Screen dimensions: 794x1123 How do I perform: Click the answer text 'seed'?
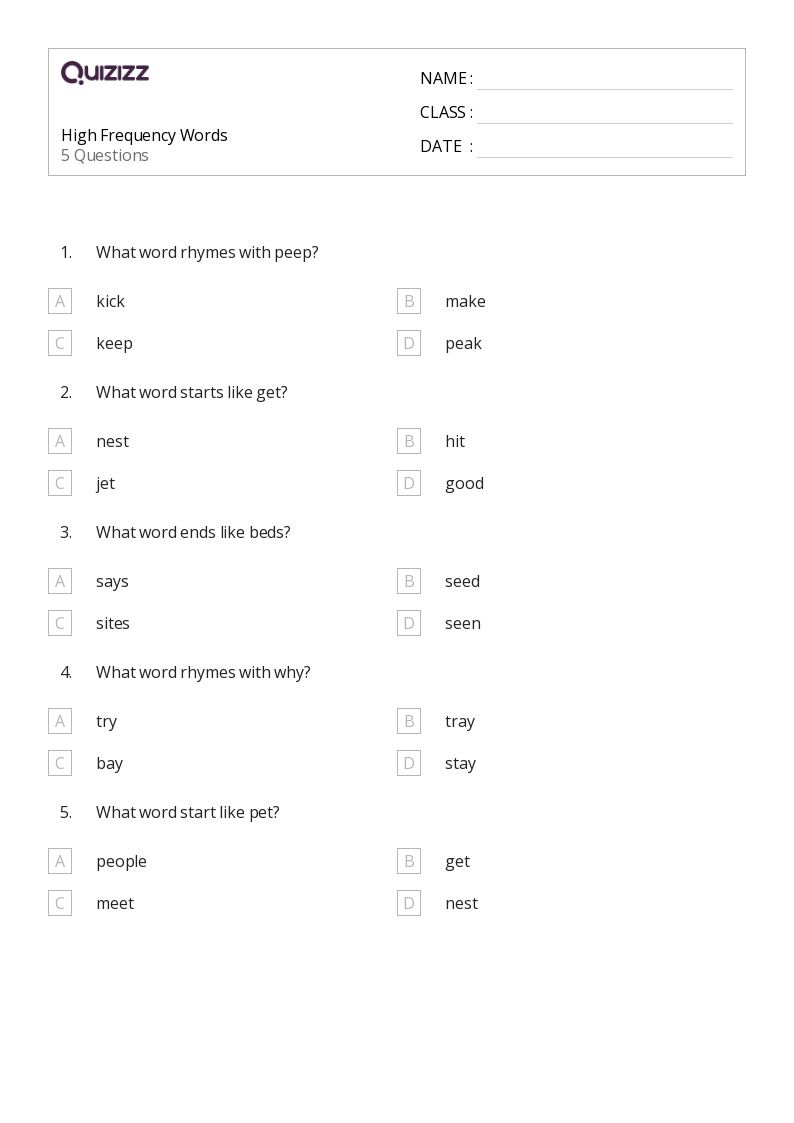coord(462,581)
